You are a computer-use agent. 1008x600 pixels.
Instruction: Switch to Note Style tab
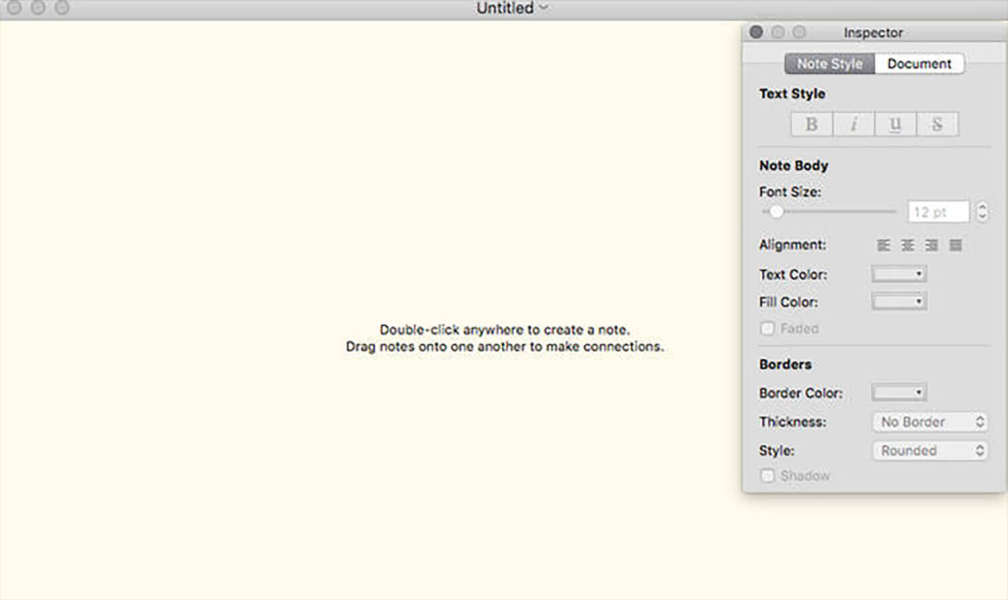(829, 64)
